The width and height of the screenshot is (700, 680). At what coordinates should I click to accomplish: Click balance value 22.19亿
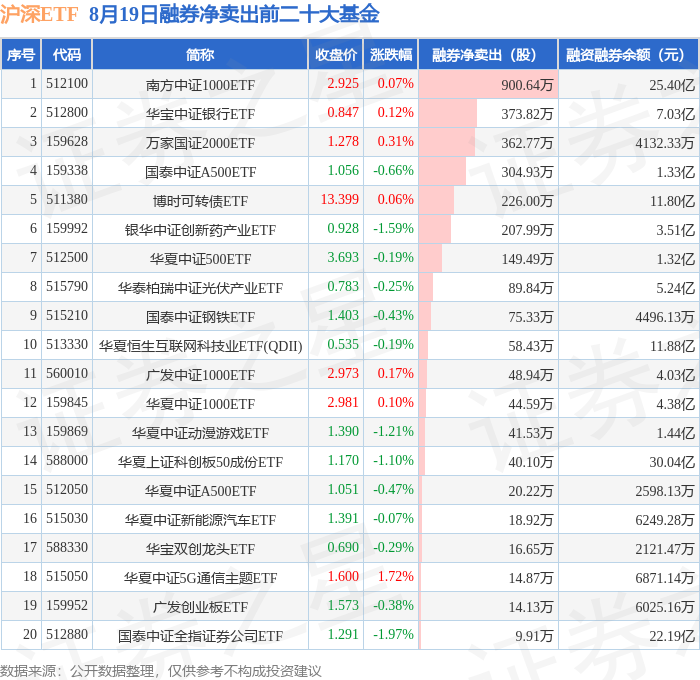[x=672, y=636]
